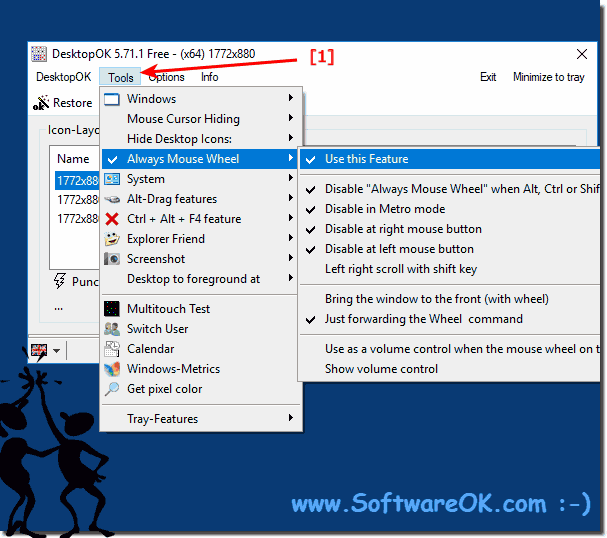Click the ellipsis below Punch

58,308
